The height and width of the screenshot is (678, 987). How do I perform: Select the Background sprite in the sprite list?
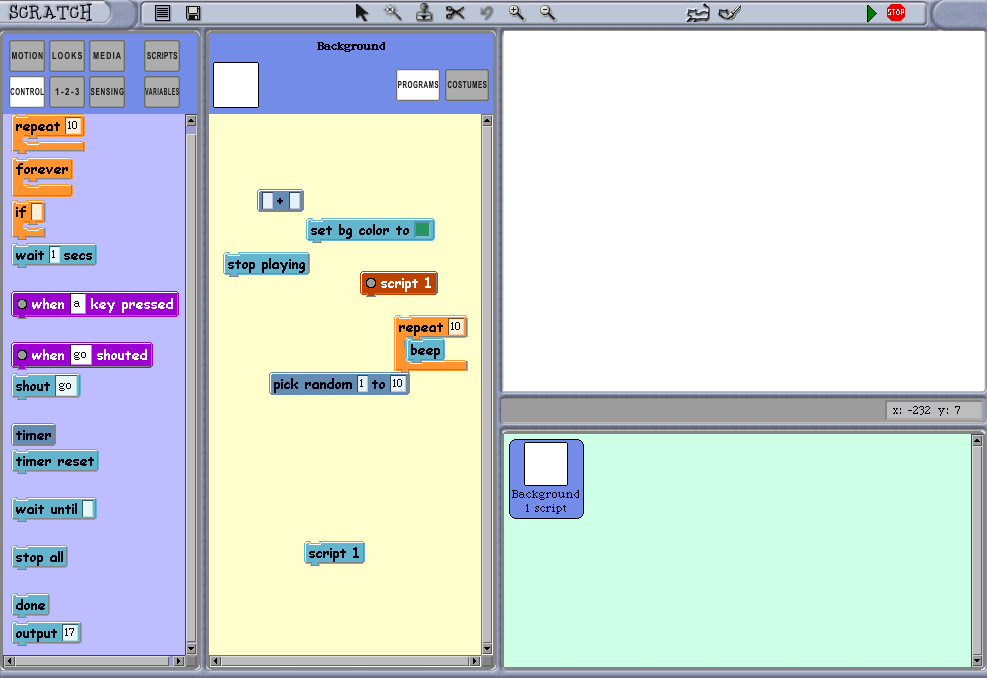[x=546, y=479]
